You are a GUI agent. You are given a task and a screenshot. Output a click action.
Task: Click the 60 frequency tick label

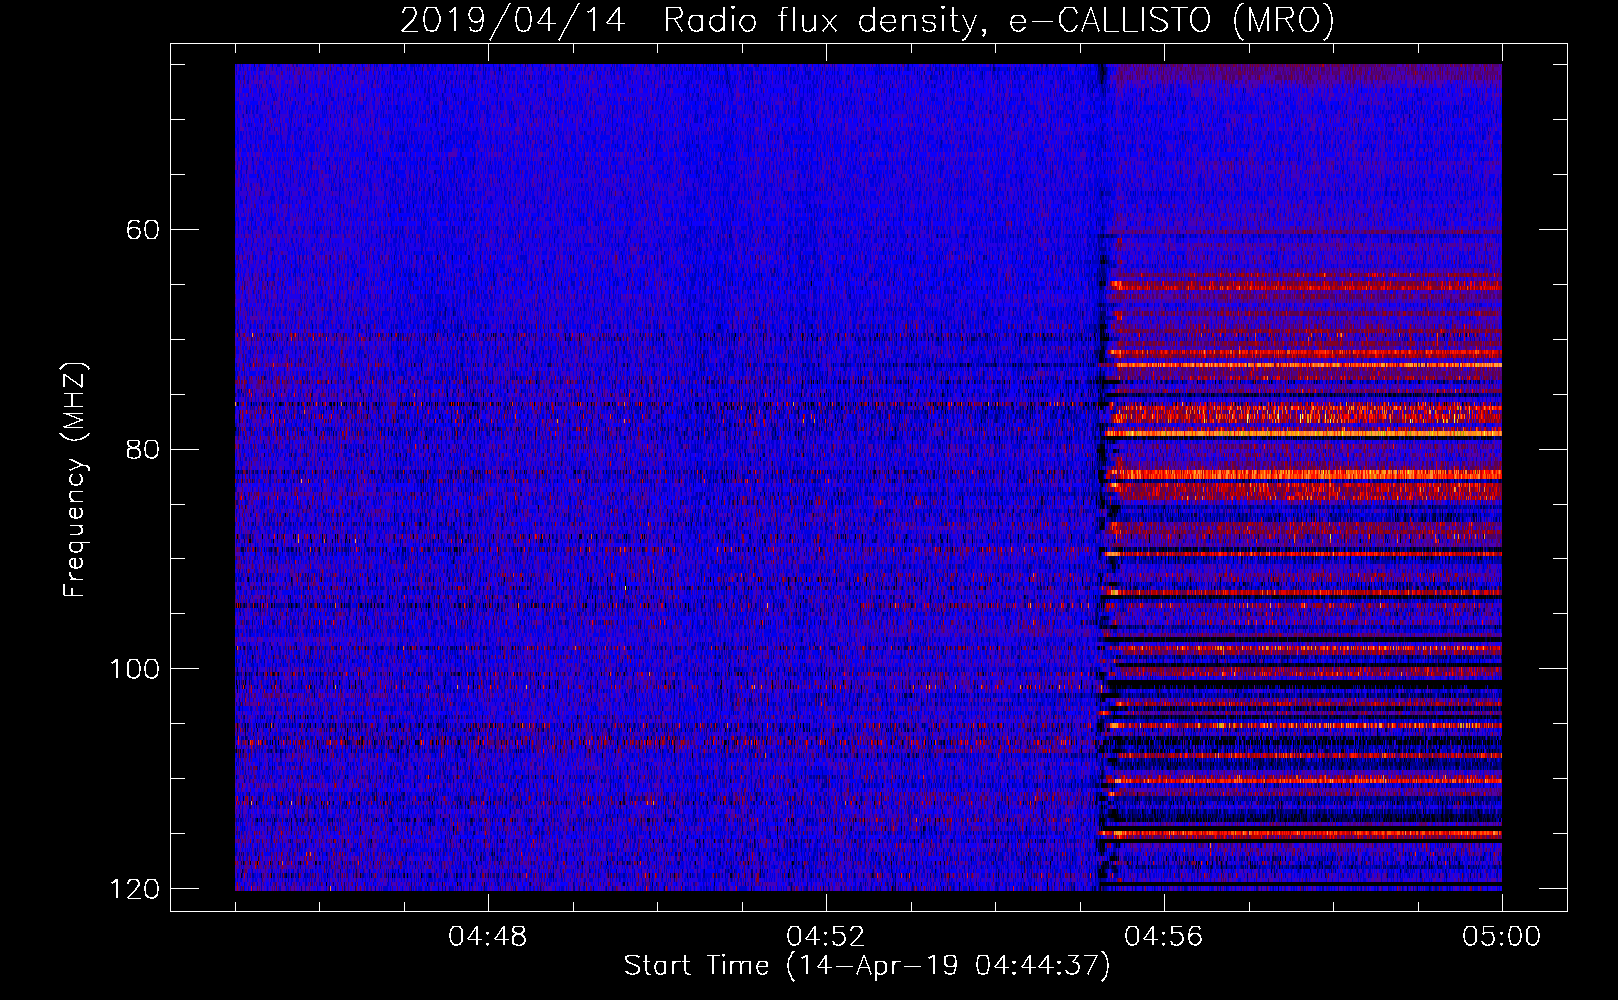[x=143, y=230]
